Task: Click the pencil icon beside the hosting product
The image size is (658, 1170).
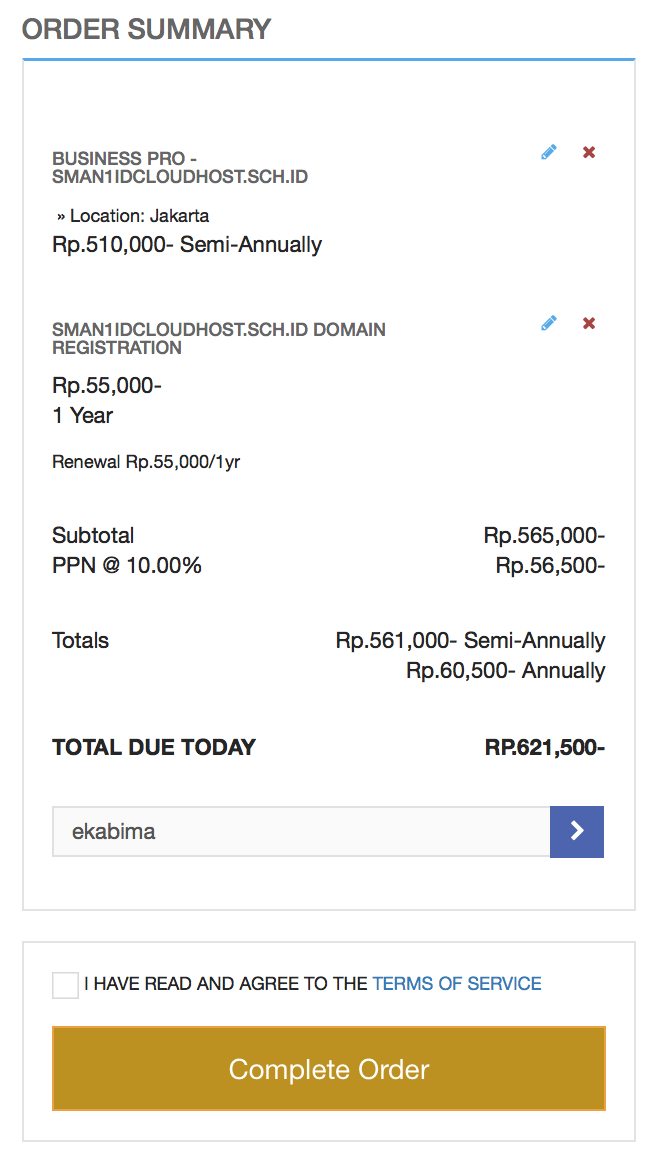Action: coord(547,152)
